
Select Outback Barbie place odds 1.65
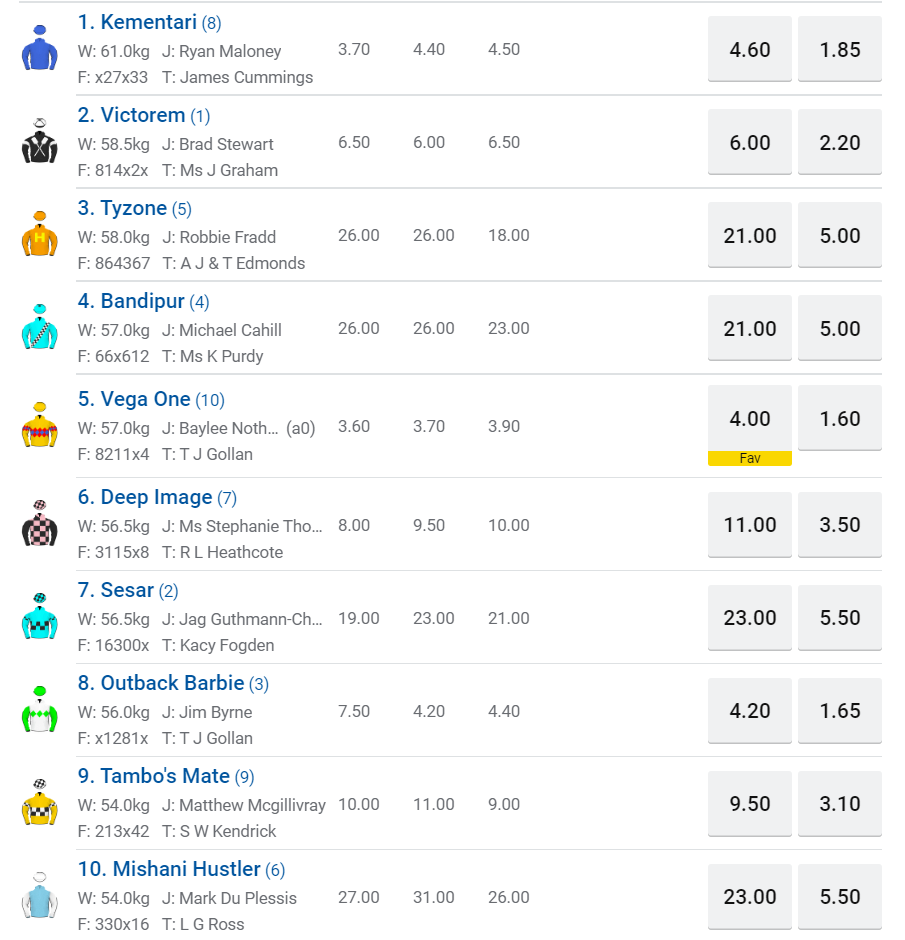click(840, 711)
